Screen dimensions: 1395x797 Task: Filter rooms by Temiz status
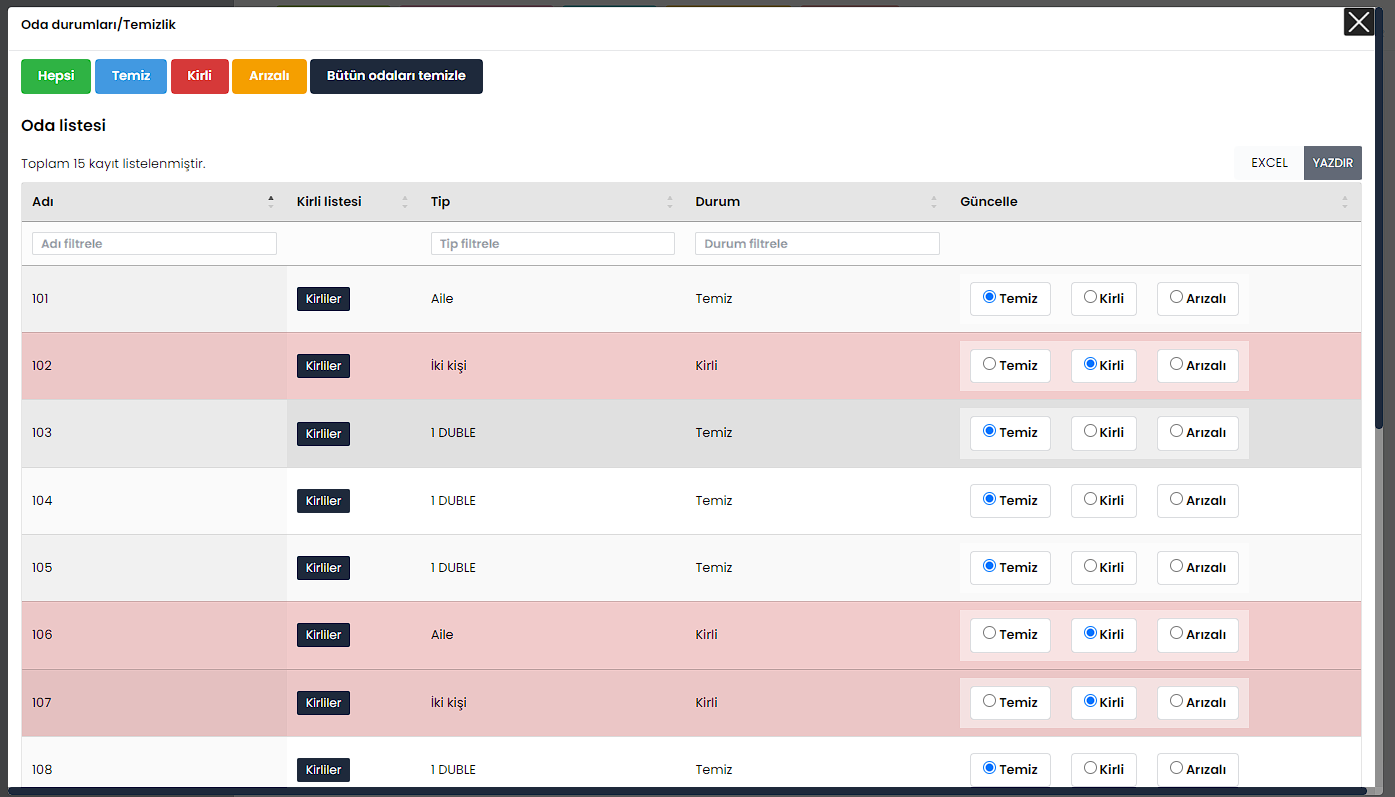click(131, 76)
